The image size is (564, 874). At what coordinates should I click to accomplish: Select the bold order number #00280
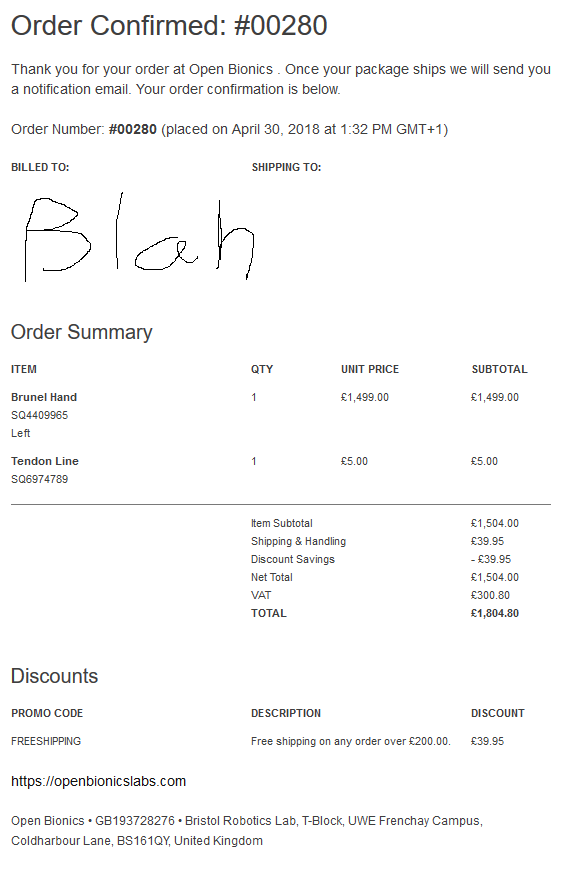(133, 129)
